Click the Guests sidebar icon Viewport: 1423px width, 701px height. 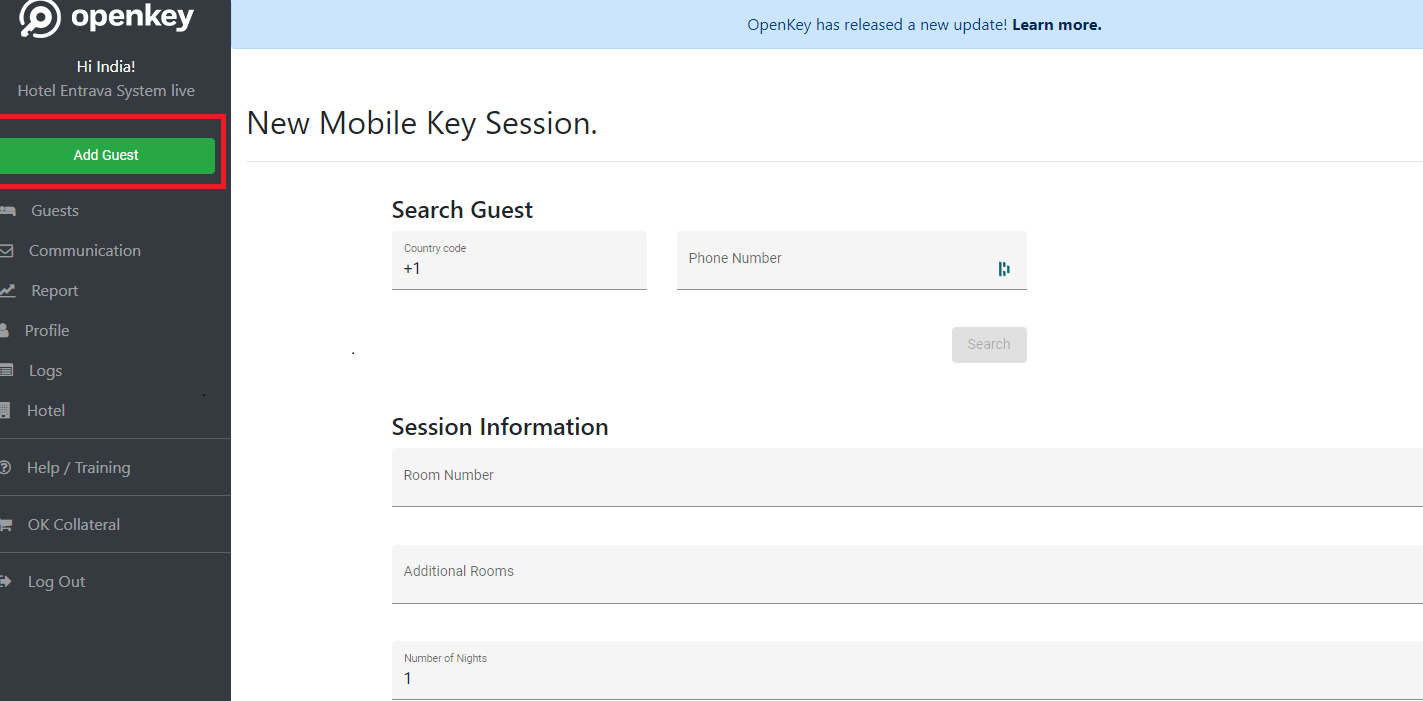(x=8, y=210)
